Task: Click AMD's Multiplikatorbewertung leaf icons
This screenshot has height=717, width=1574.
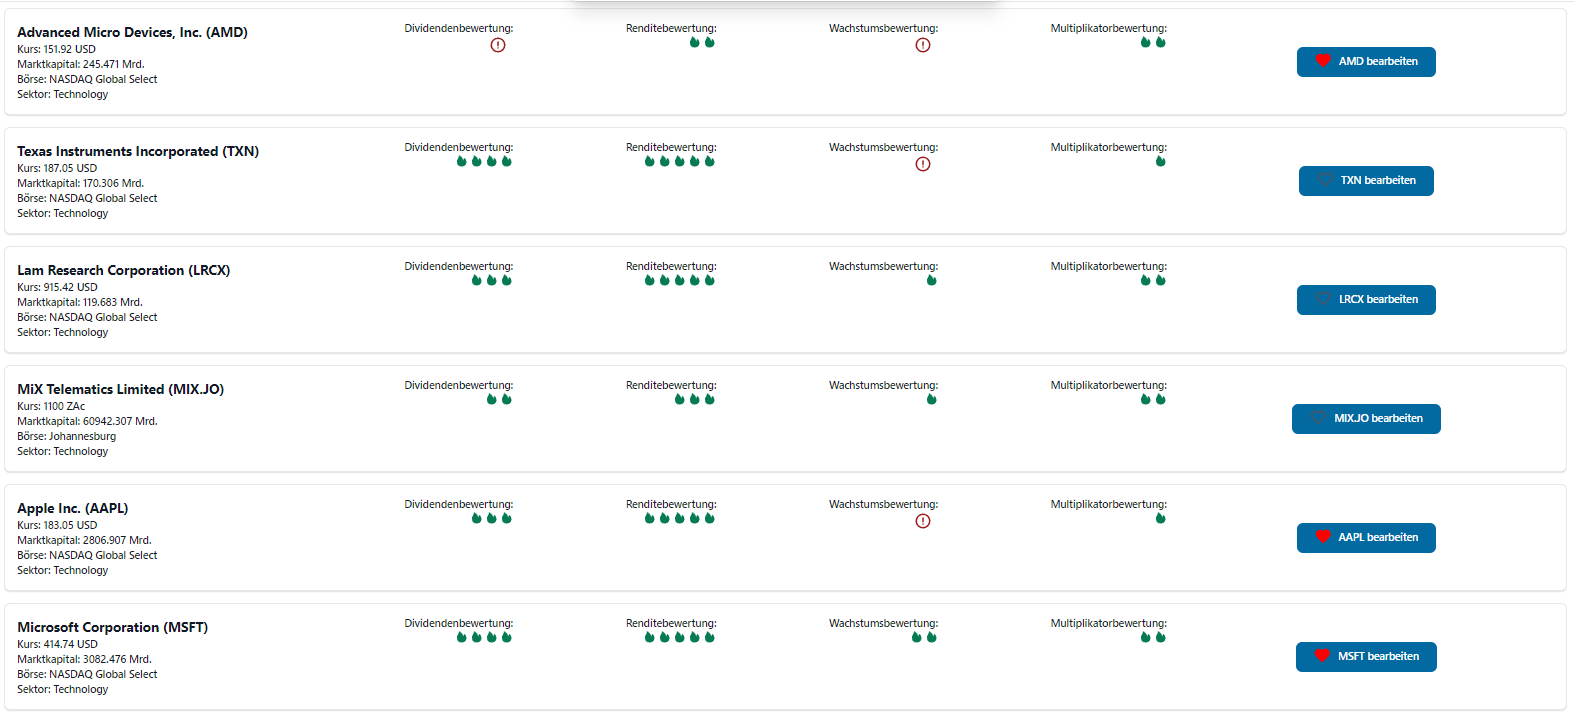Action: [1153, 42]
